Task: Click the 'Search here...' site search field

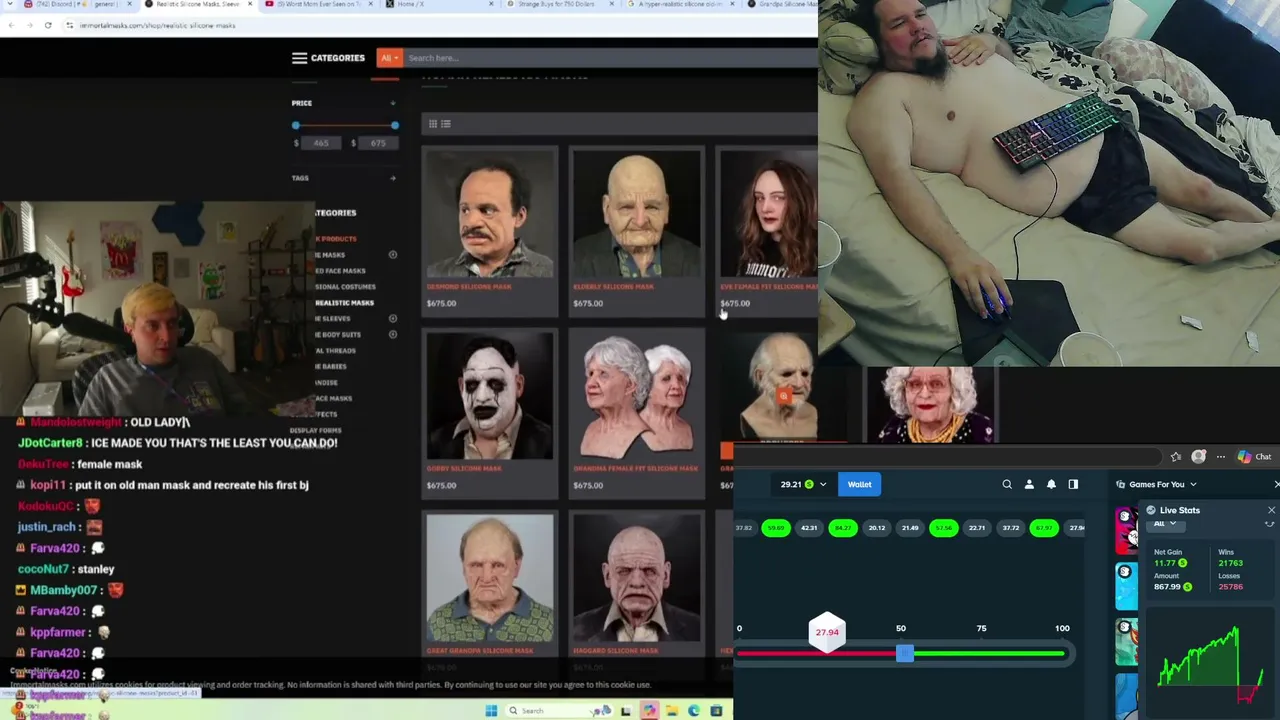Action: pos(610,58)
